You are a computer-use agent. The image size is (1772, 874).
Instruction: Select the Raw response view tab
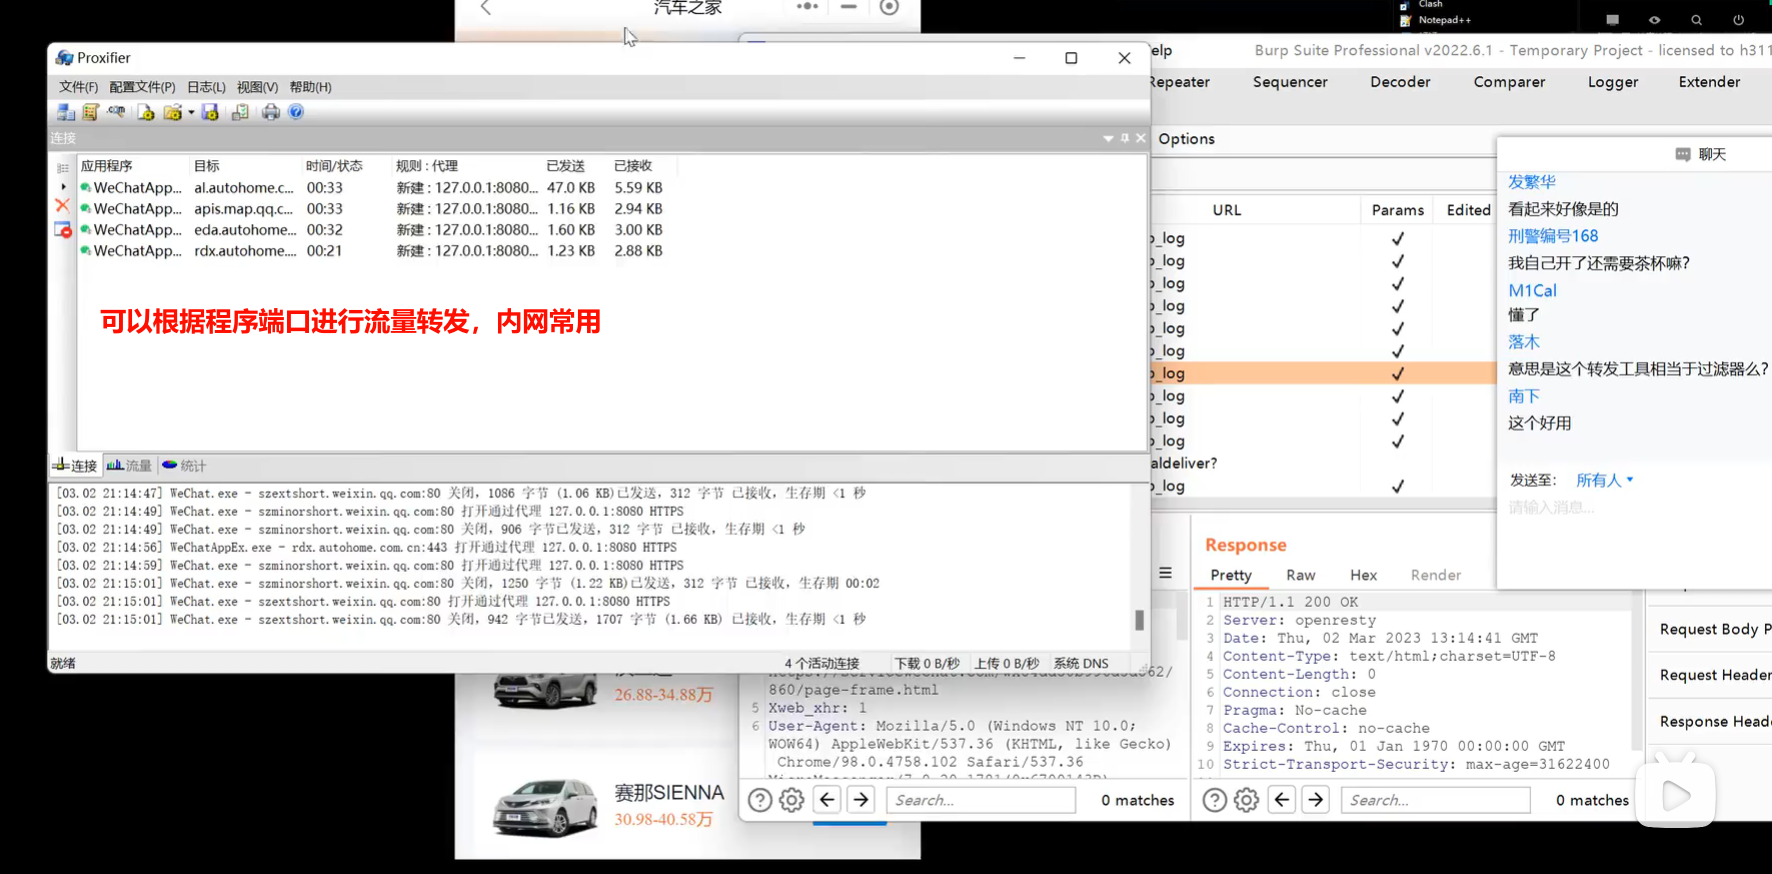click(x=1300, y=575)
